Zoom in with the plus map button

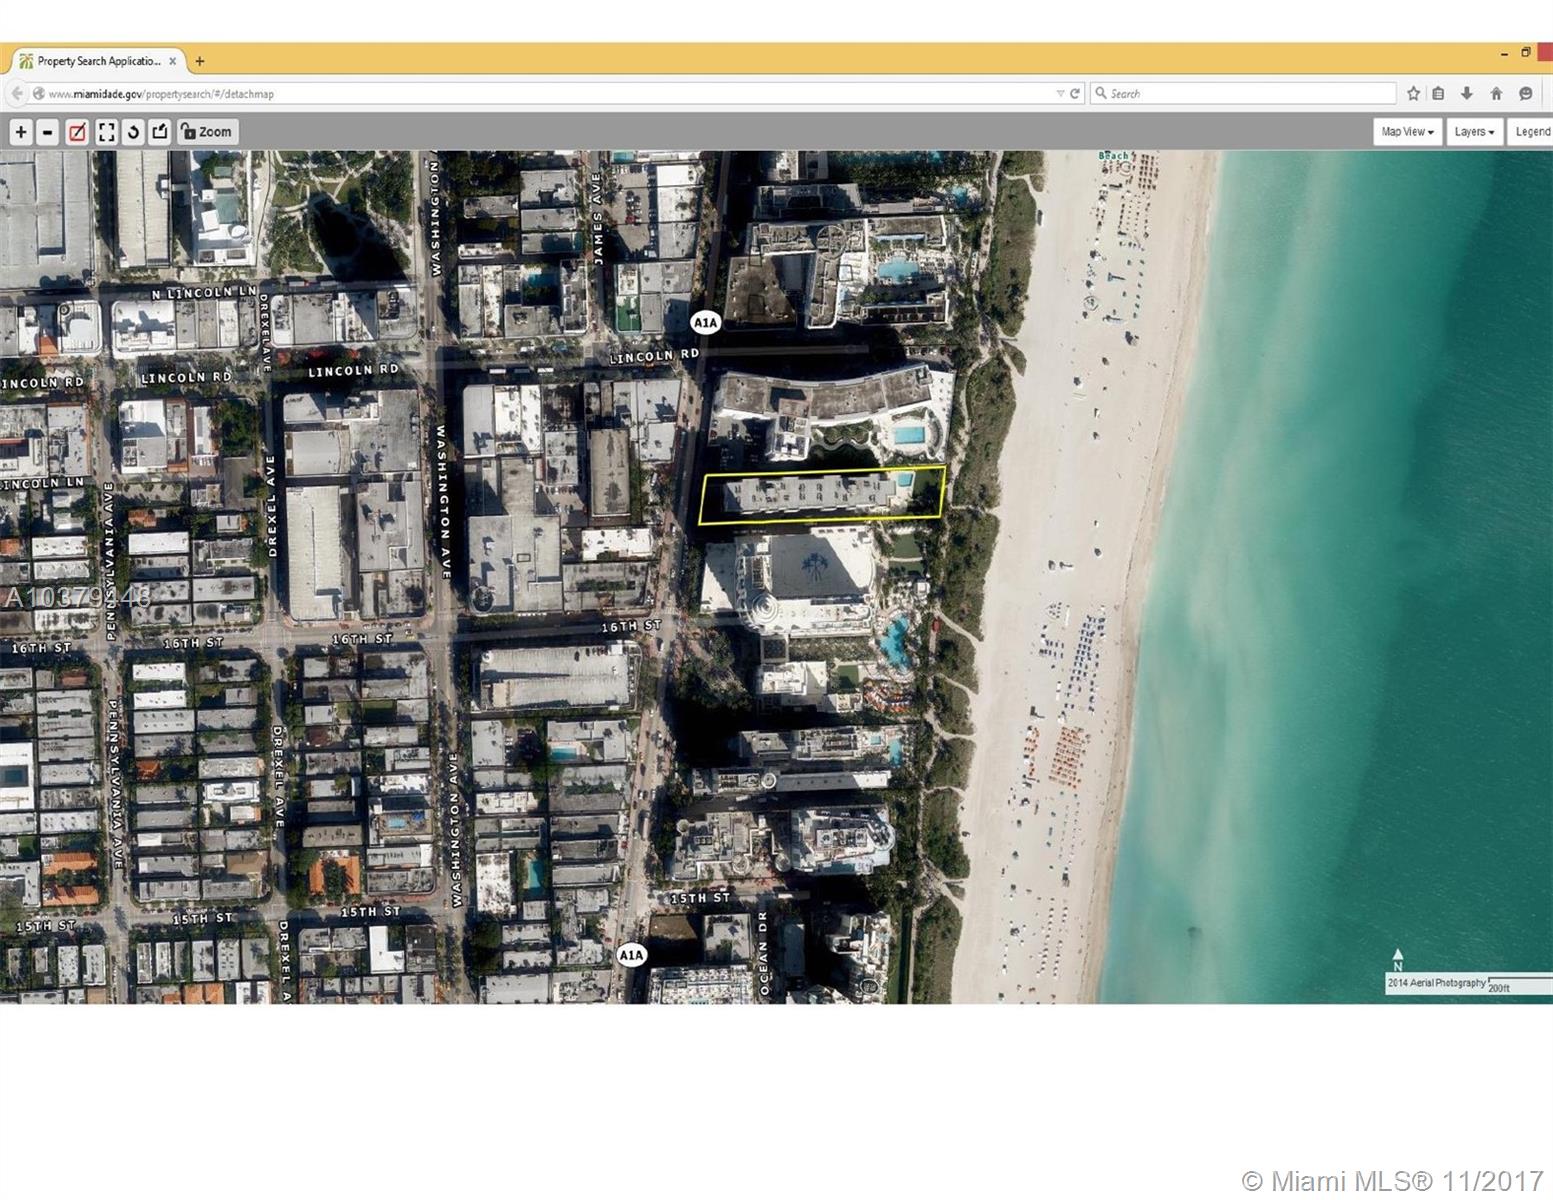coord(21,132)
